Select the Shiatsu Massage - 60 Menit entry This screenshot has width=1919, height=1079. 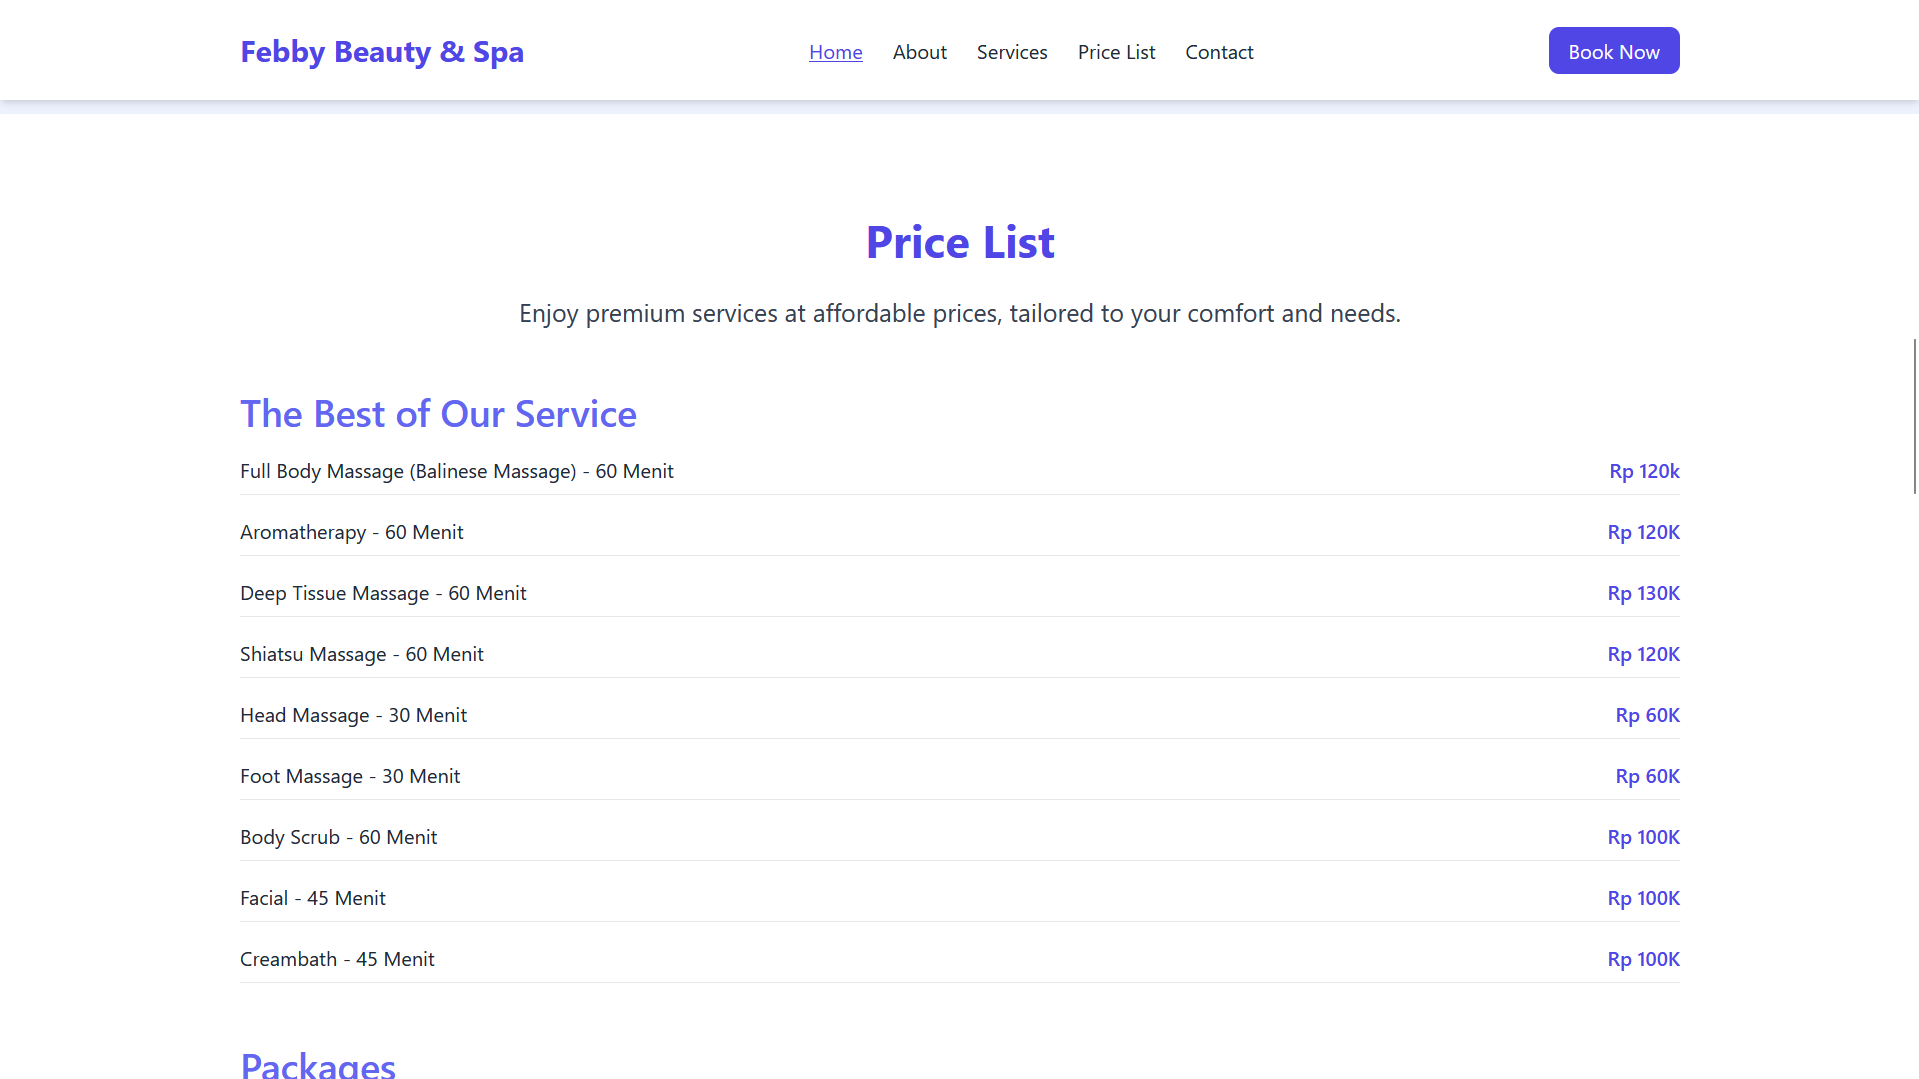point(361,654)
